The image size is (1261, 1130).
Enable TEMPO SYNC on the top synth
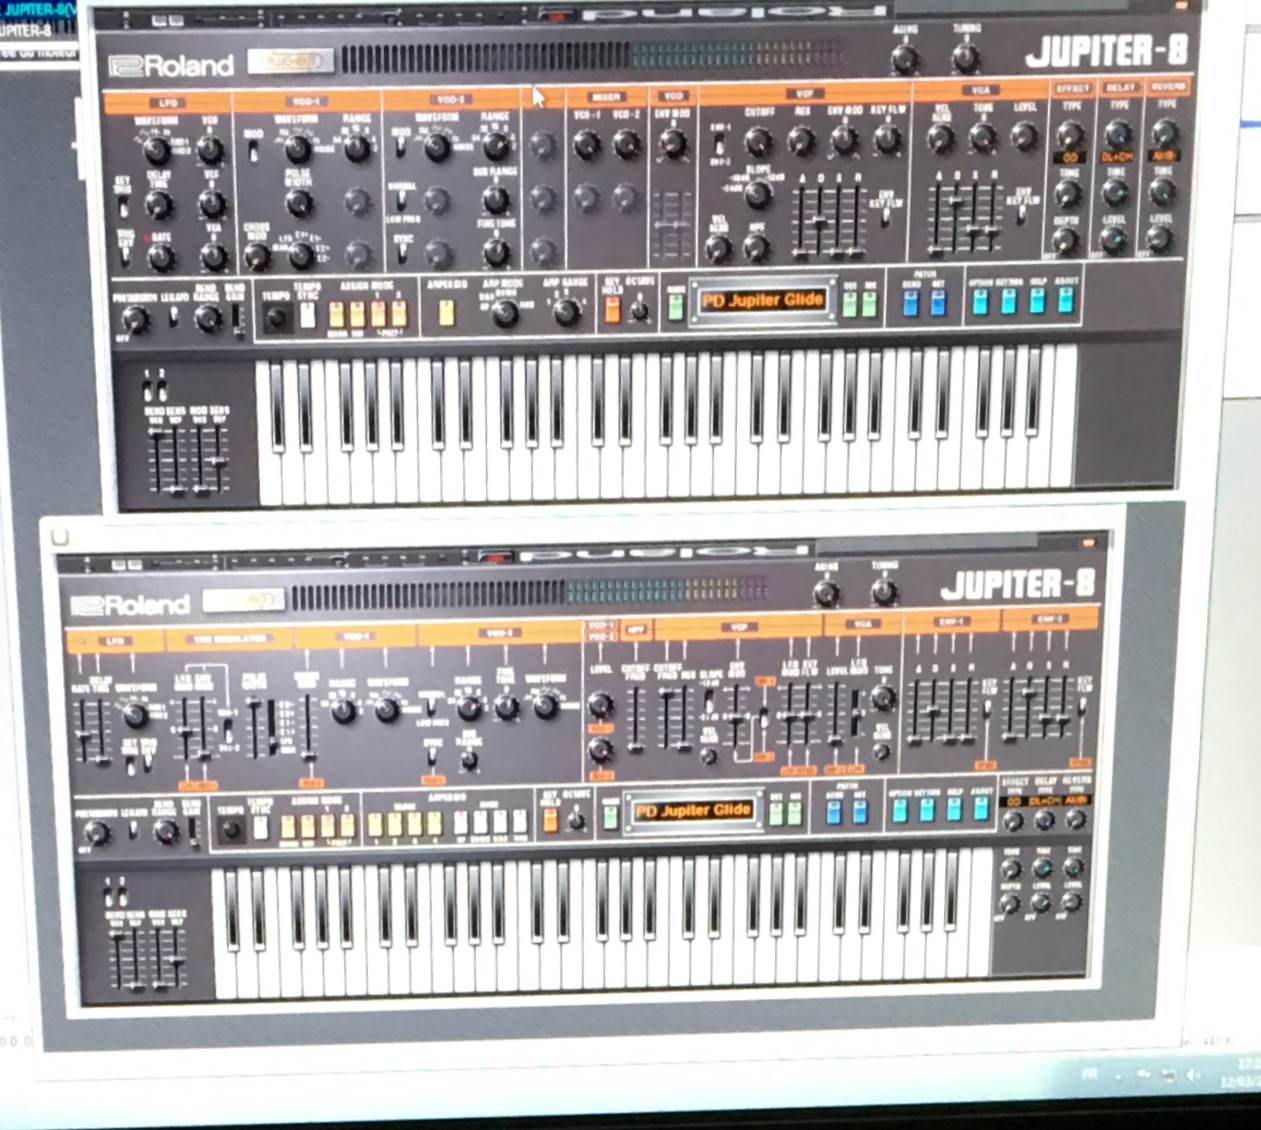308,314
